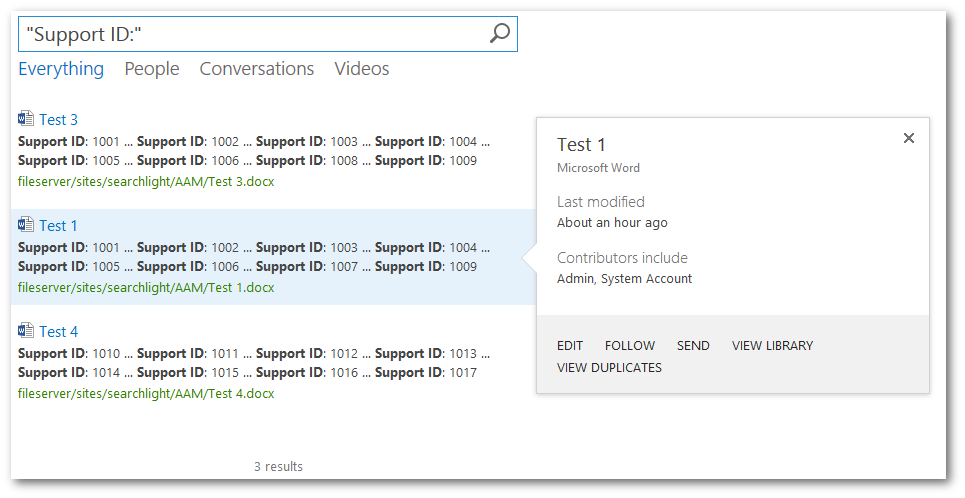Click the Word icon beside Test 4
Screen dimensions: 965x498
[26, 331]
